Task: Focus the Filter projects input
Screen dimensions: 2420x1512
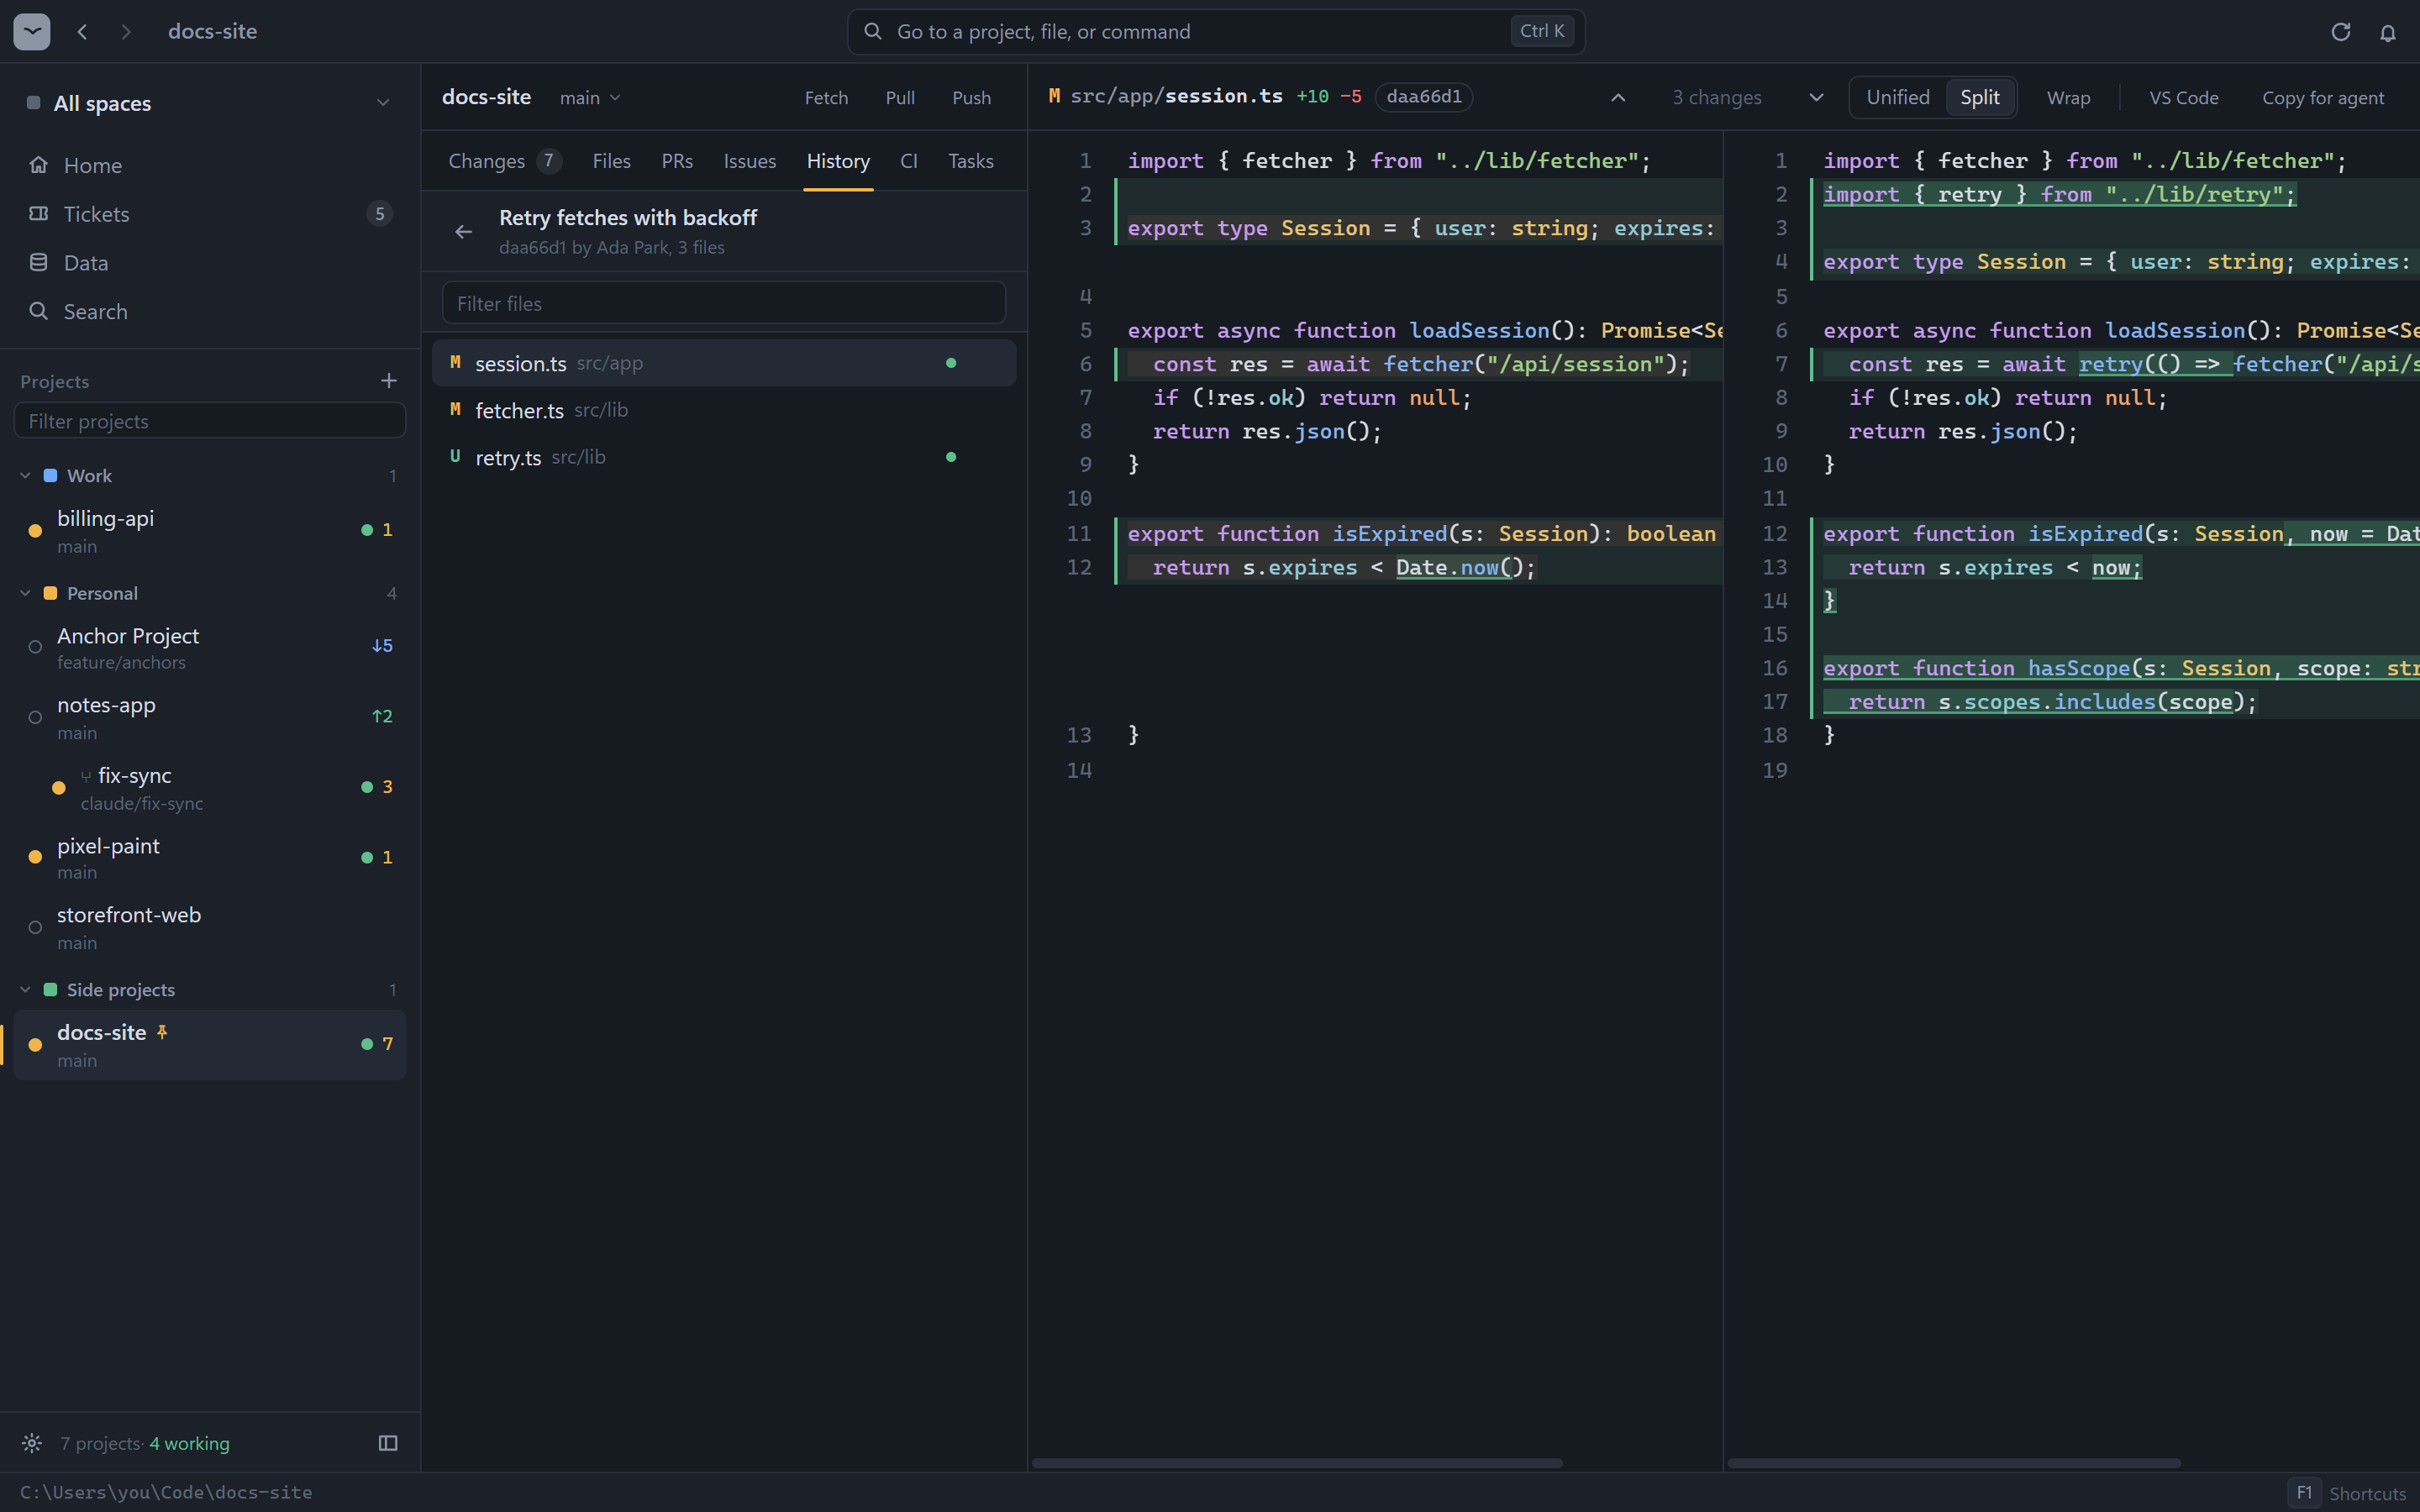Action: 210,421
